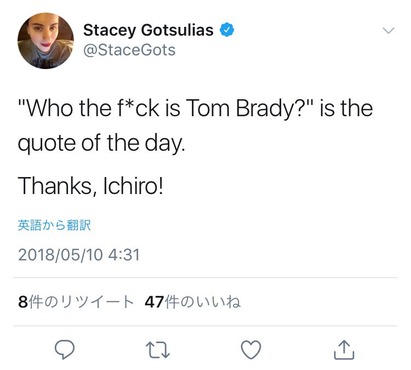Like the tweet with the heart icon
The width and height of the screenshot is (411, 370).
251,350
